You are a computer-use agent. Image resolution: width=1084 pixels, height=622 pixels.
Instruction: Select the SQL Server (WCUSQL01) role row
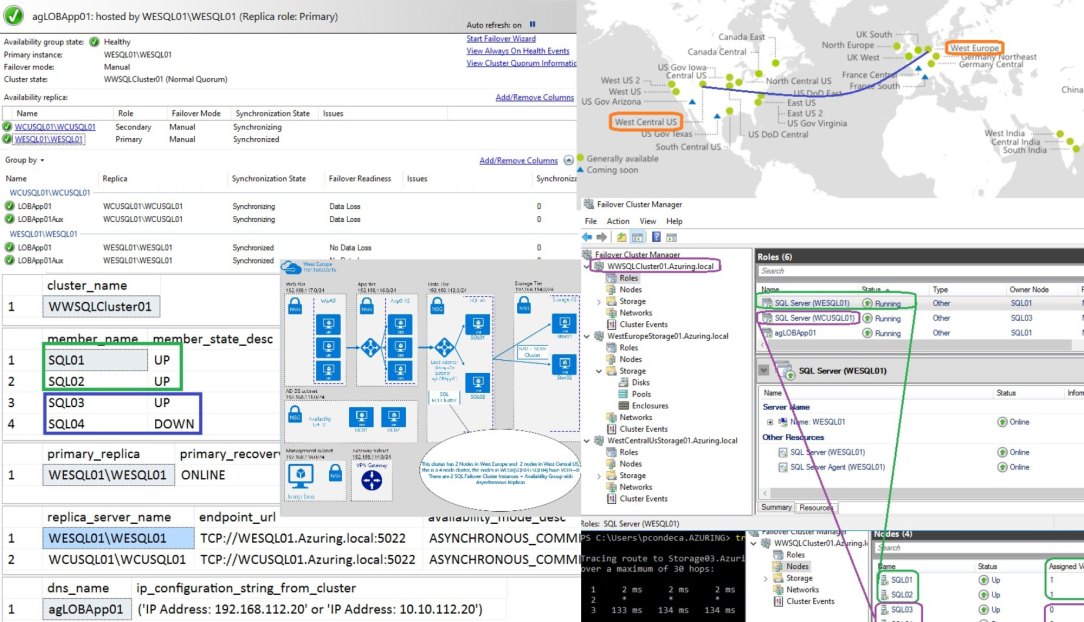[811, 318]
